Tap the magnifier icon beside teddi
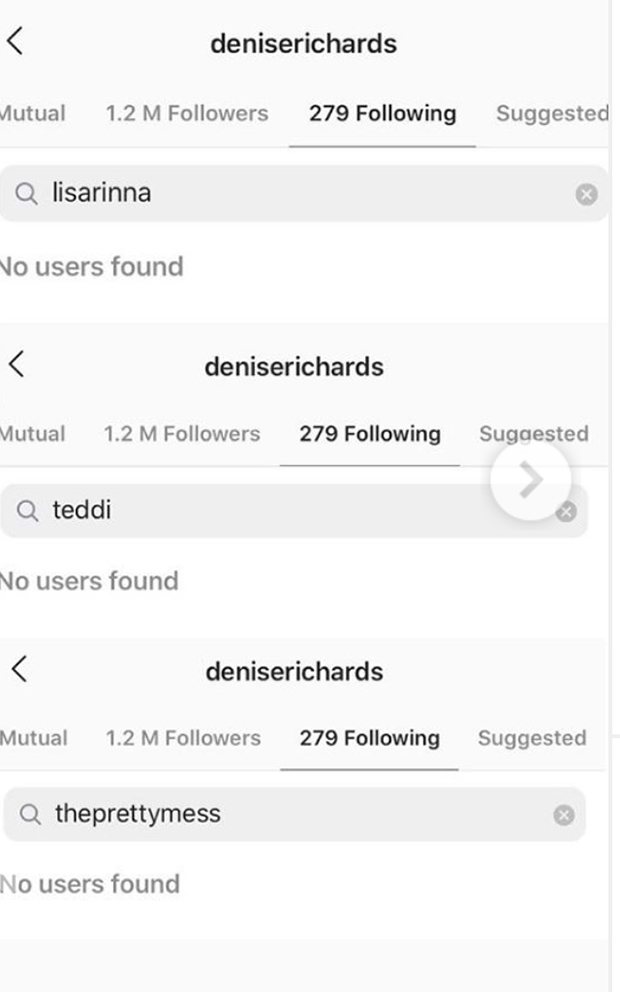Viewport: 620px width, 992px height. 28,512
